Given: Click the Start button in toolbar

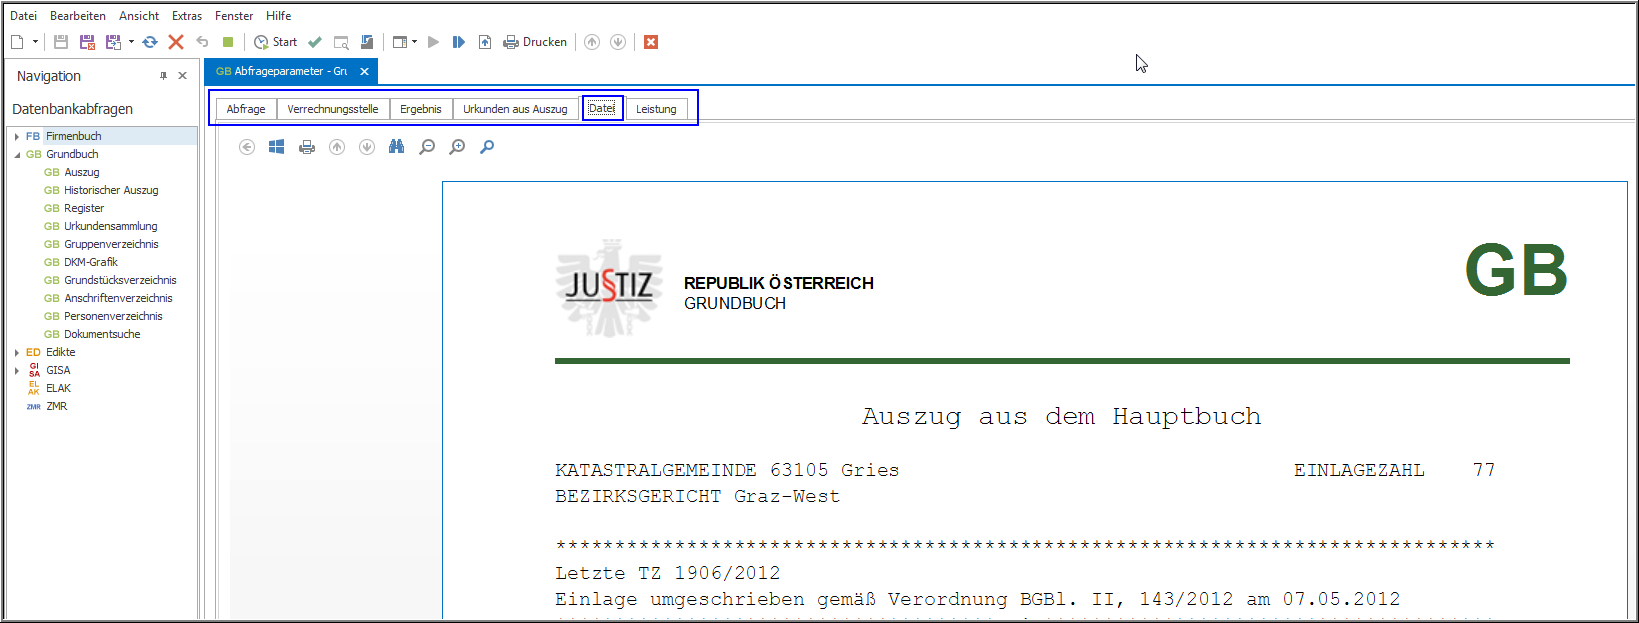Looking at the screenshot, I should click(275, 42).
